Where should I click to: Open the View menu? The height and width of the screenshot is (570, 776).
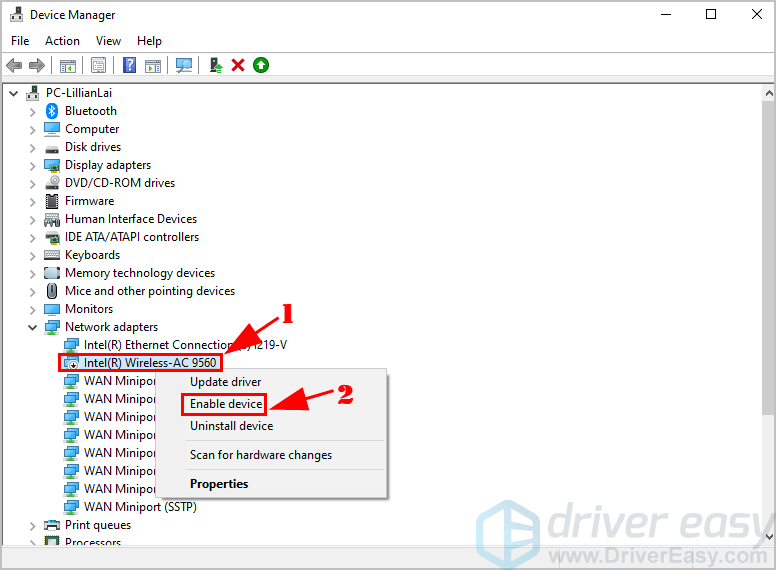[x=108, y=41]
